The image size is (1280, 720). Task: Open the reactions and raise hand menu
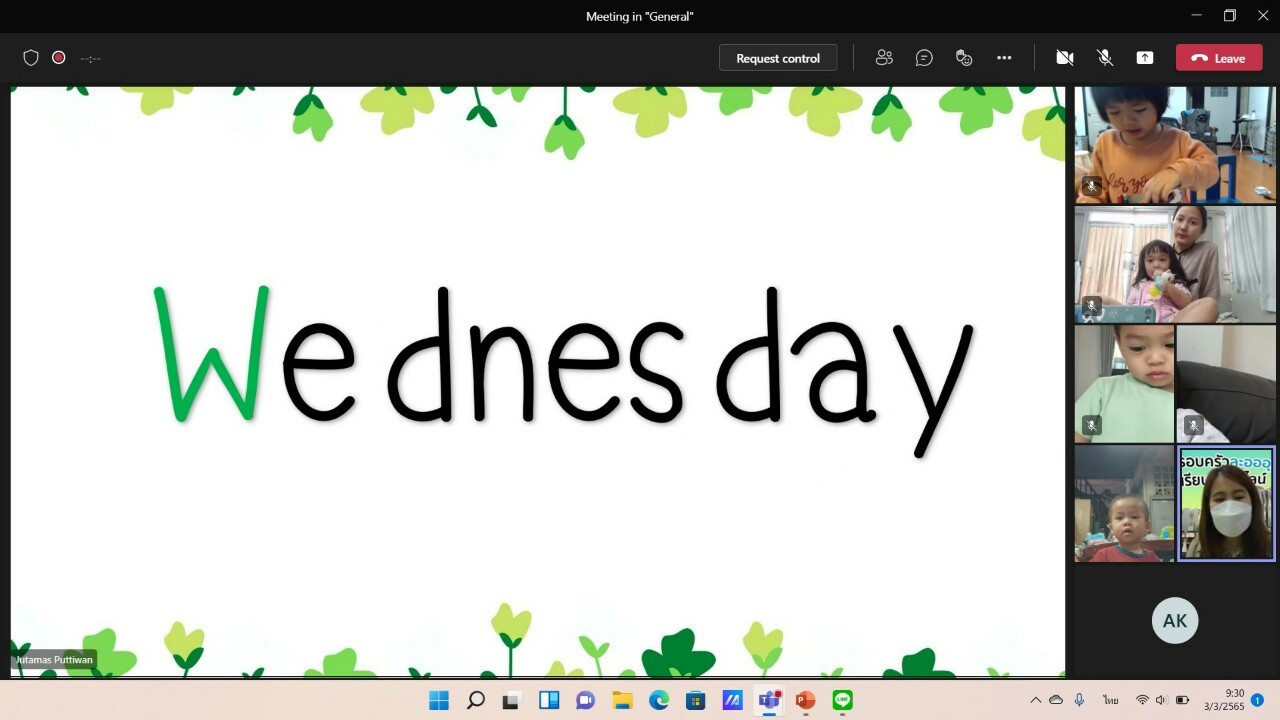coord(964,58)
